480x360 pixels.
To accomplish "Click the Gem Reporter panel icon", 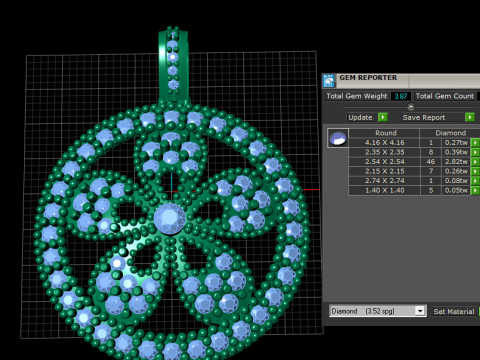I will point(329,81).
